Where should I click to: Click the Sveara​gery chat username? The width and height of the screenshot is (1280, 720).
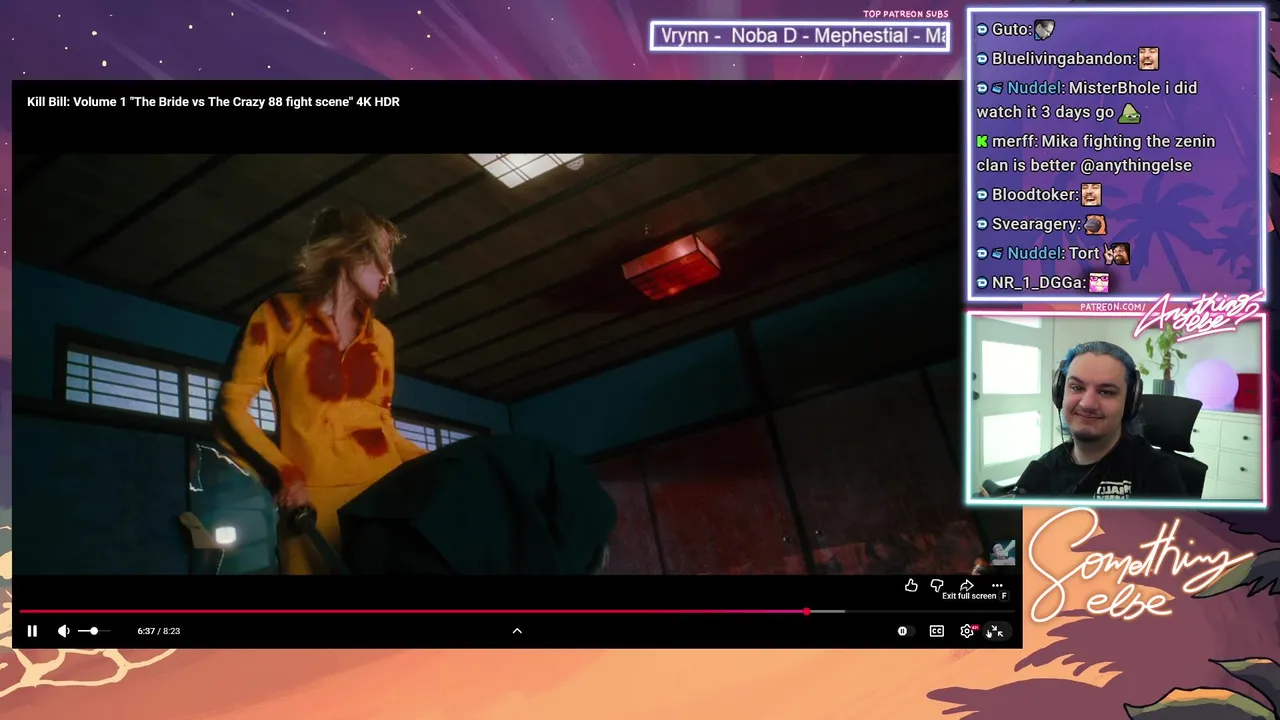click(x=1036, y=224)
